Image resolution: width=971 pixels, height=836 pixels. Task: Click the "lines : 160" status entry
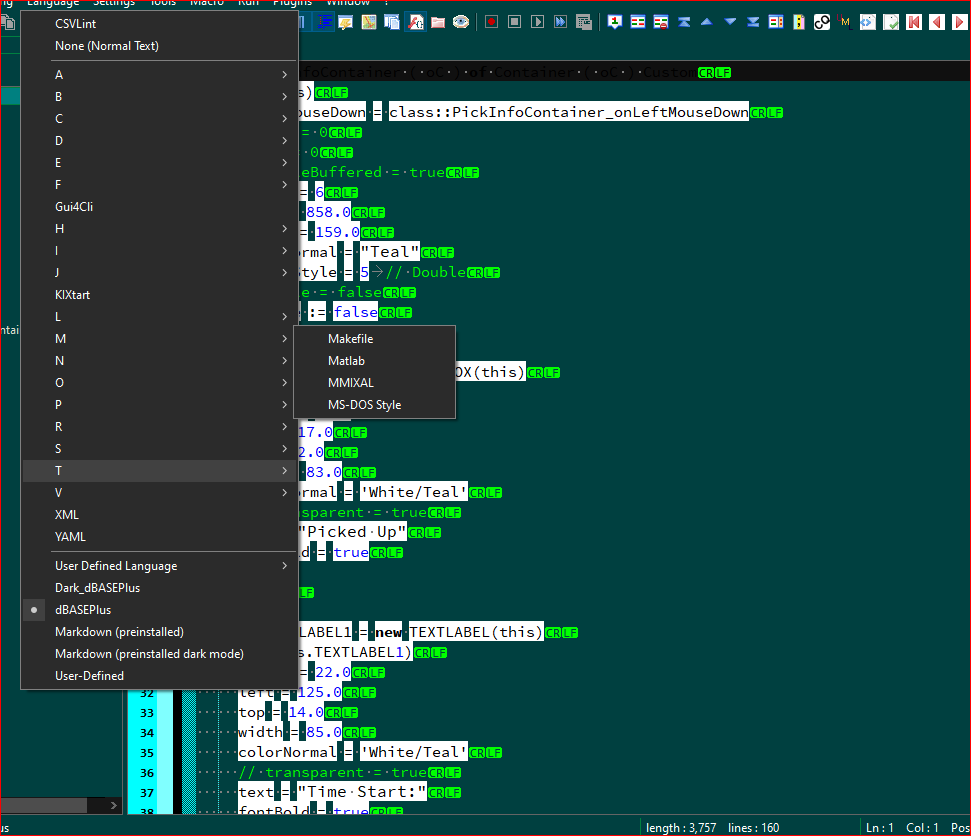(754, 828)
